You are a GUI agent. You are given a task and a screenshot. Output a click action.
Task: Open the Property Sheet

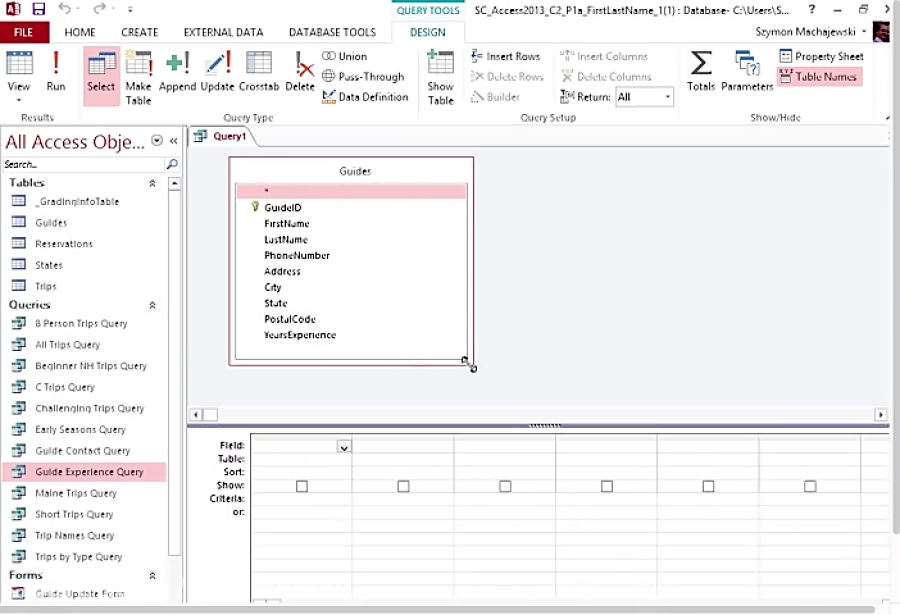point(821,56)
